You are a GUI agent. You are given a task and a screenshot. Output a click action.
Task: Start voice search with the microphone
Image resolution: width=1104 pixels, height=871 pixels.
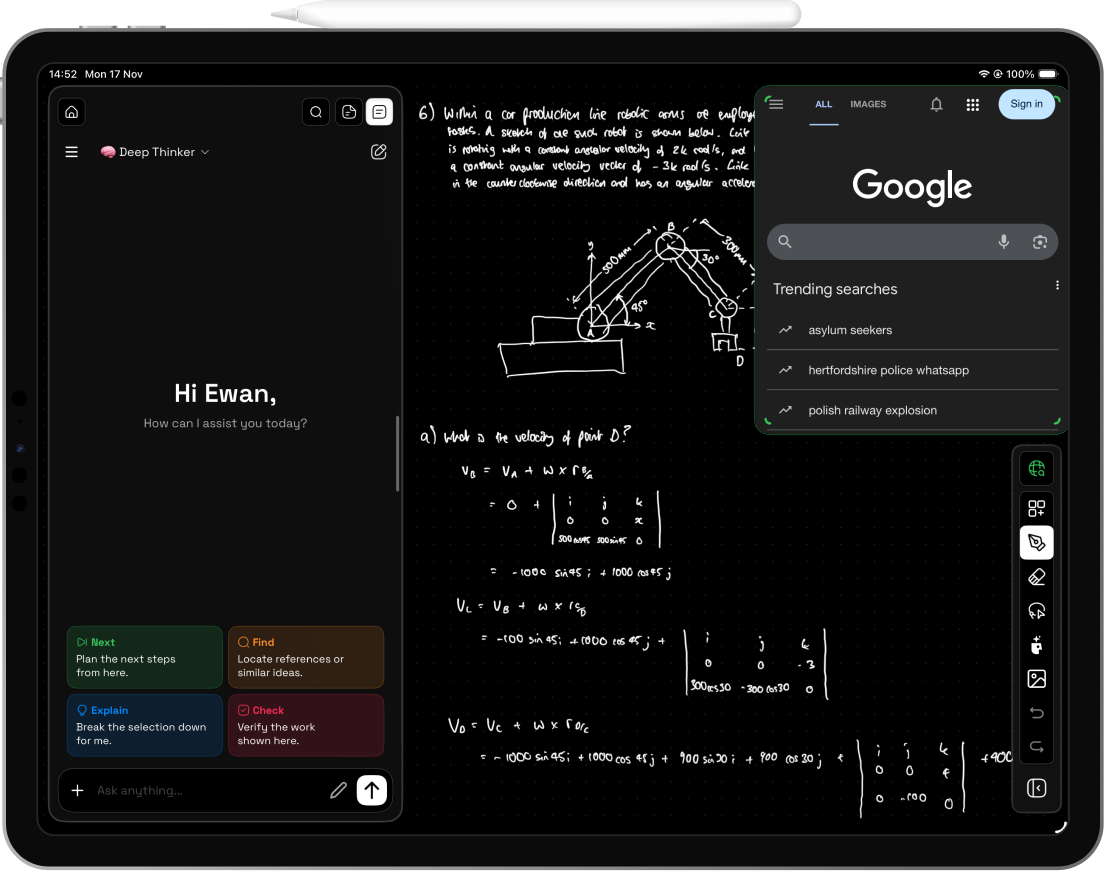point(1004,242)
